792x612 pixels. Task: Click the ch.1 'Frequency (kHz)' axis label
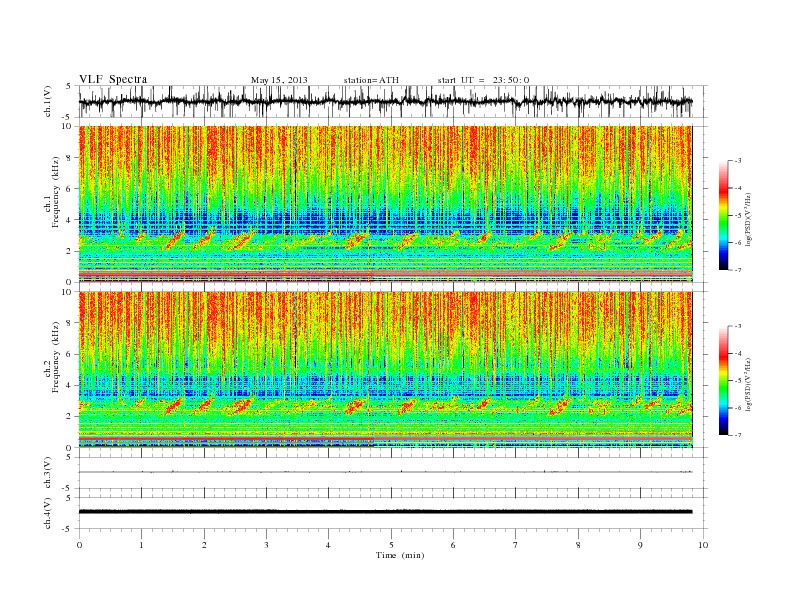coord(55,192)
